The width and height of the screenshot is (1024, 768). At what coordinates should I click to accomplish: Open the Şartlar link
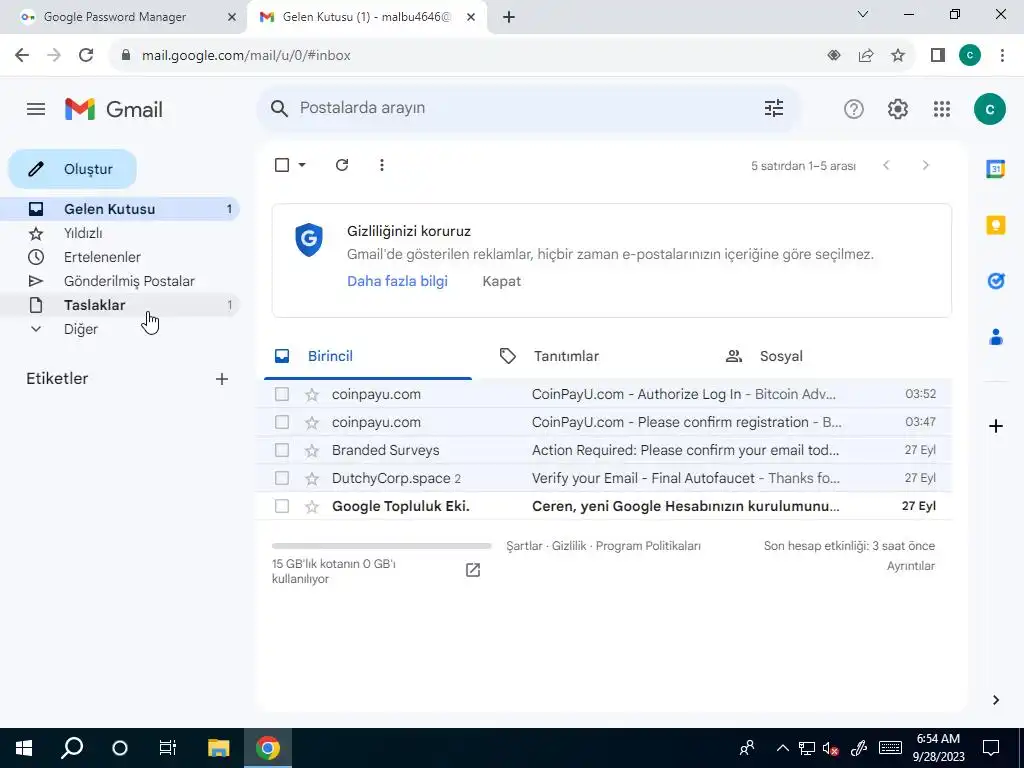[524, 546]
